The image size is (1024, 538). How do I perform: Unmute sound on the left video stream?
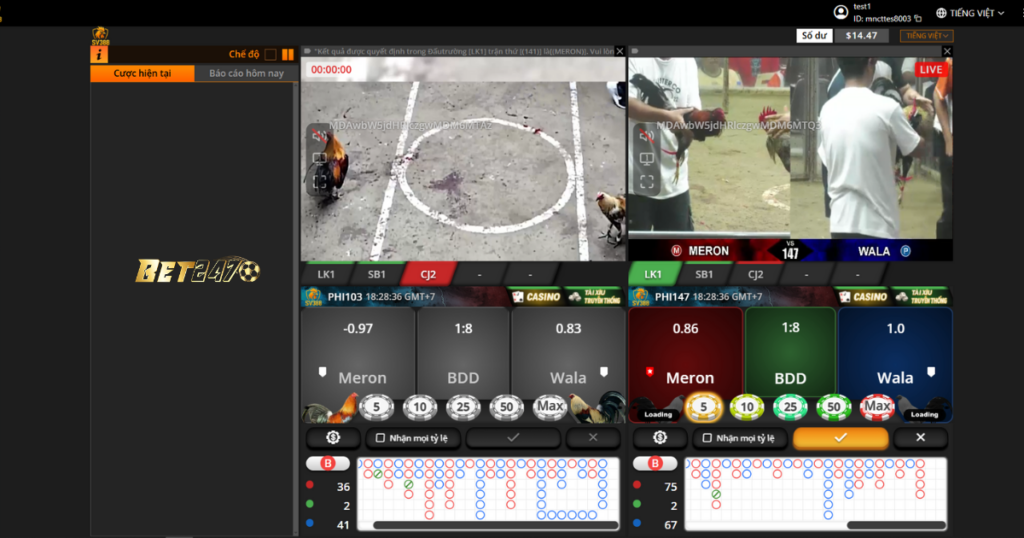pyautogui.click(x=319, y=136)
